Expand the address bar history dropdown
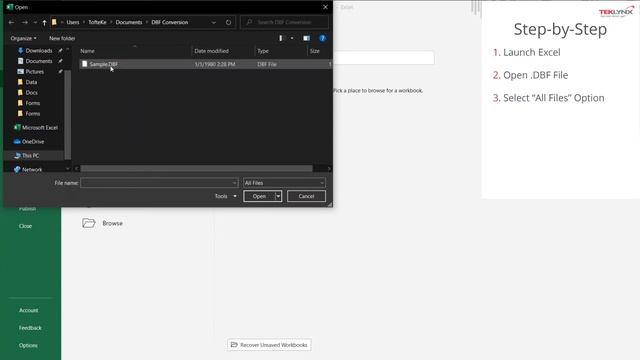The width and height of the screenshot is (640, 360). (213, 22)
